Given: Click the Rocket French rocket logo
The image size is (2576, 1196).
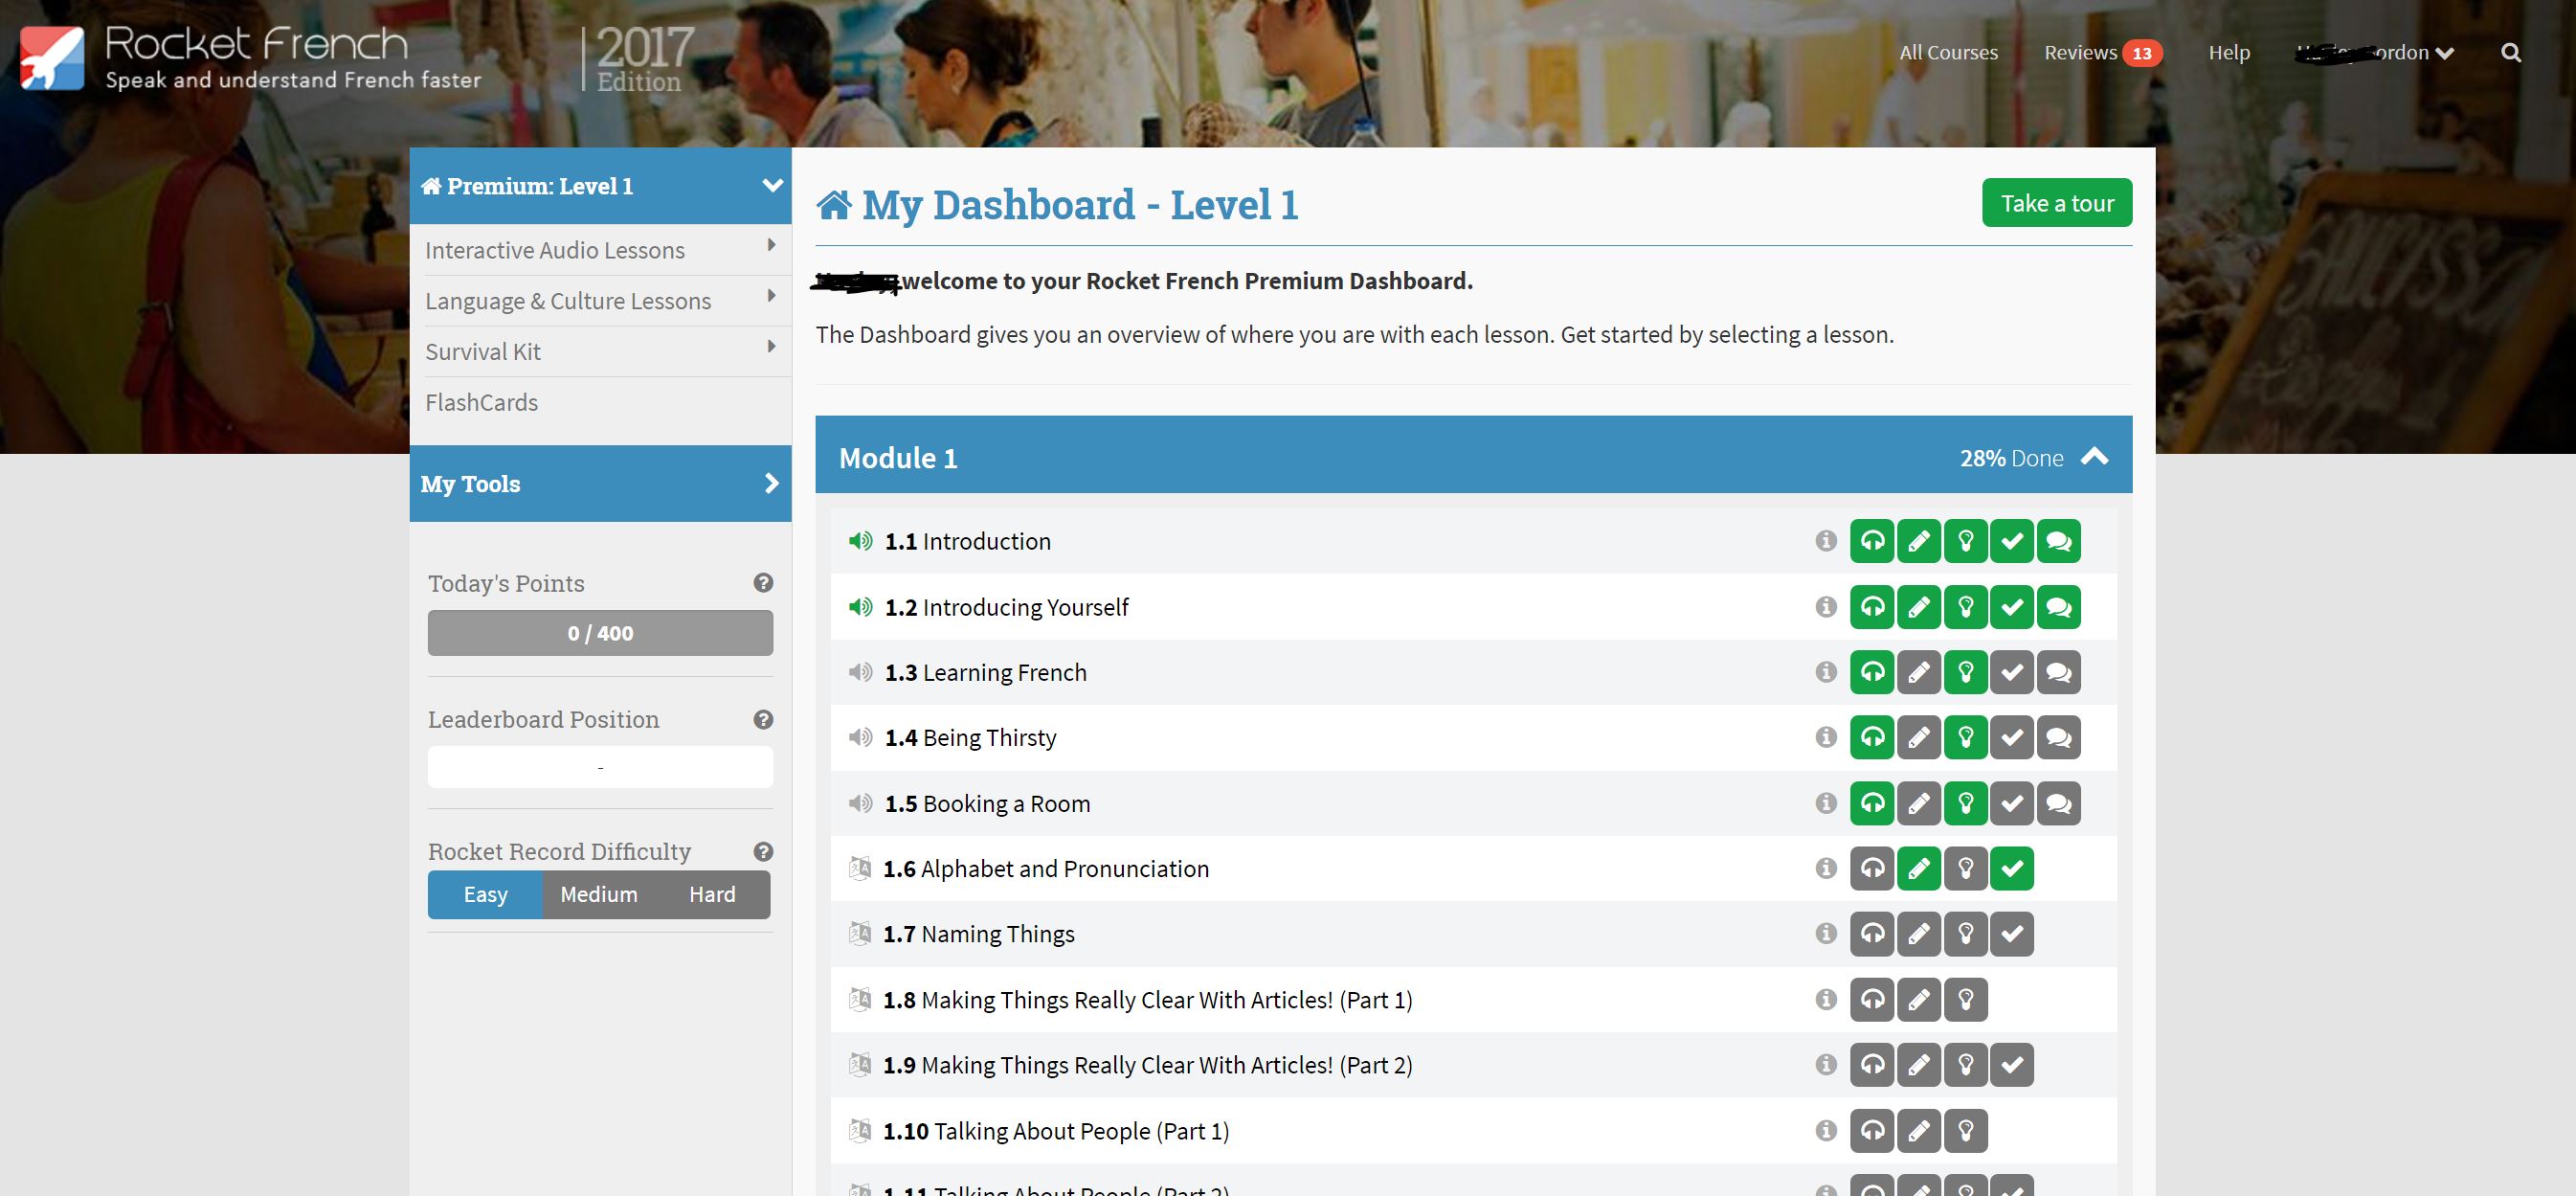Looking at the screenshot, I should pyautogui.click(x=52, y=58).
